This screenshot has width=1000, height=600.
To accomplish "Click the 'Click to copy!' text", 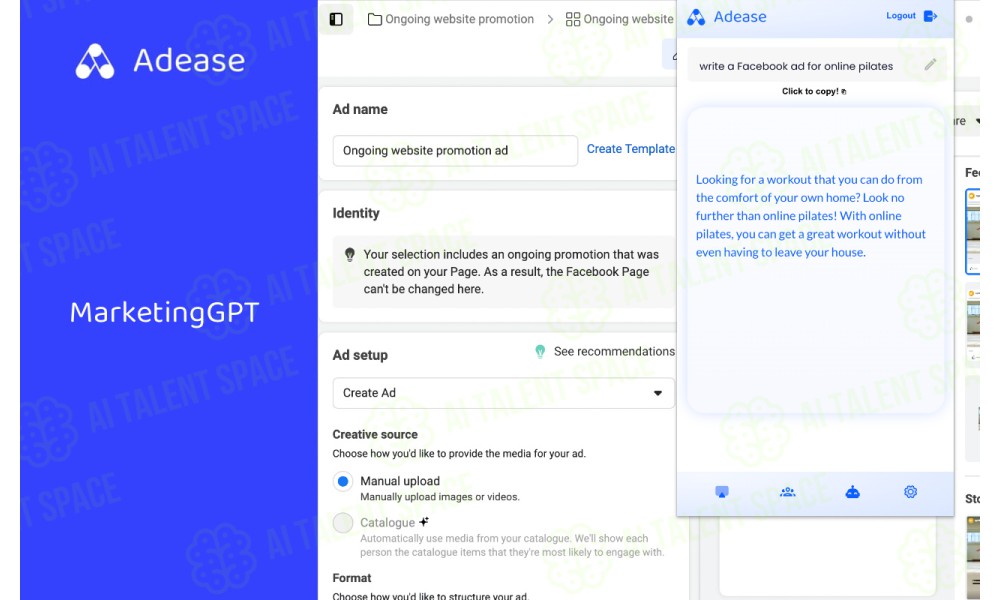I will click(x=814, y=91).
